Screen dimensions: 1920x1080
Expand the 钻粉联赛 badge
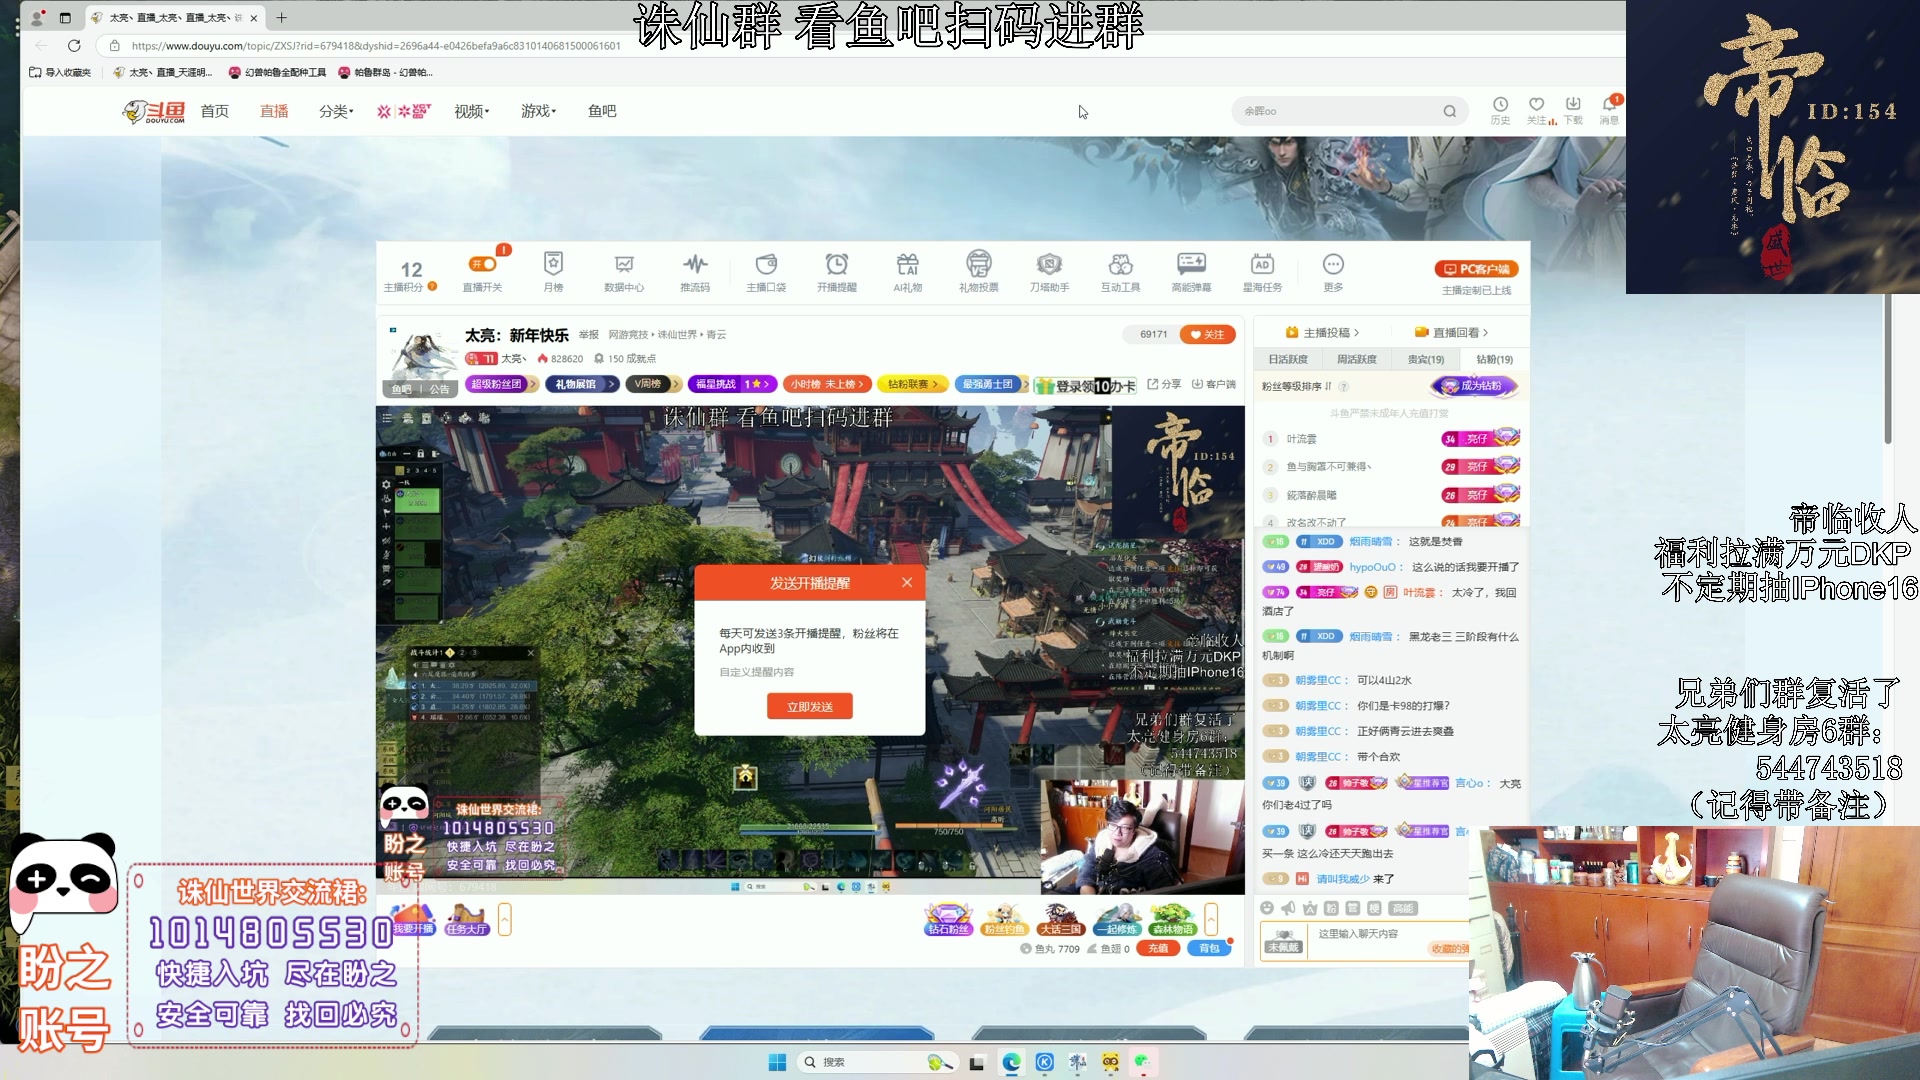point(914,384)
